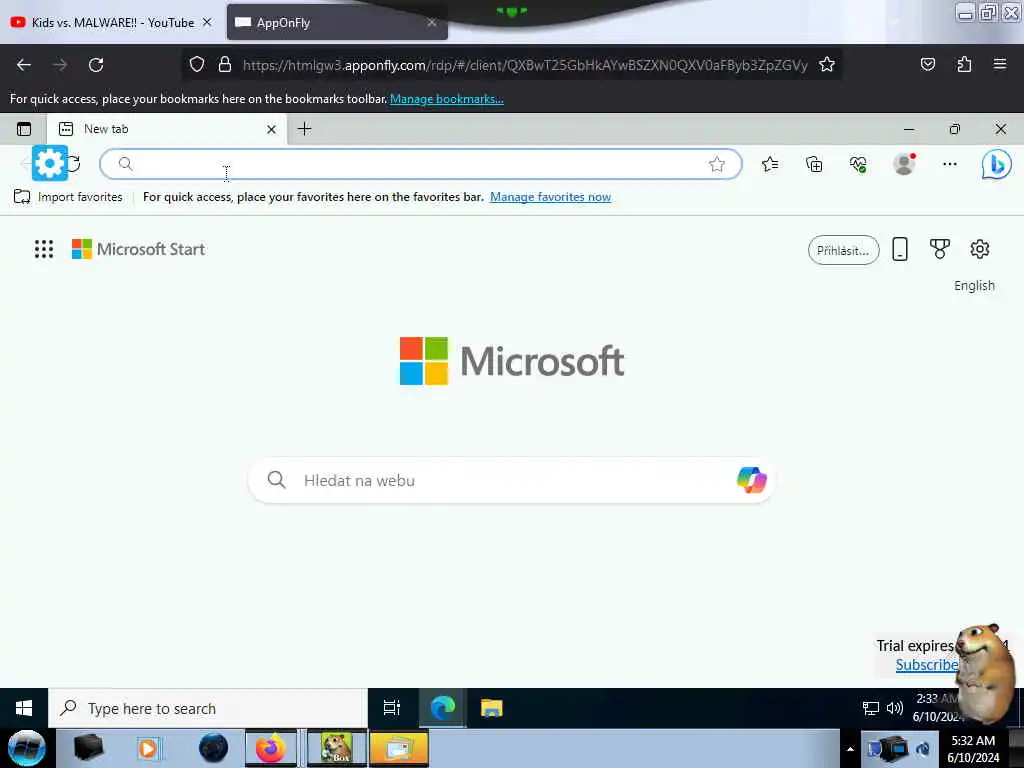Image resolution: width=1024 pixels, height=768 pixels.
Task: Click the Přihlásit sign-in button
Action: [x=843, y=250]
